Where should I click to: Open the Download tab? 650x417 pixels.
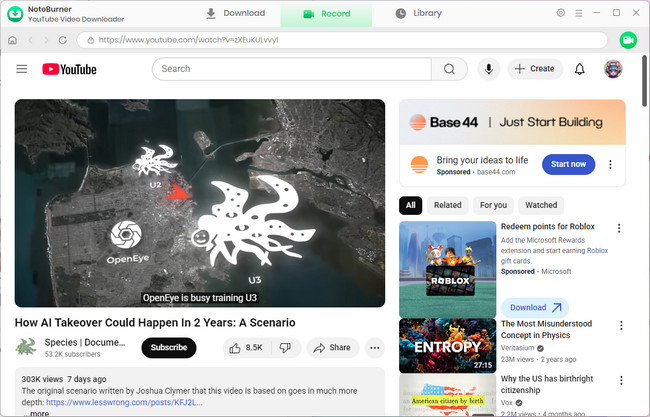point(235,13)
